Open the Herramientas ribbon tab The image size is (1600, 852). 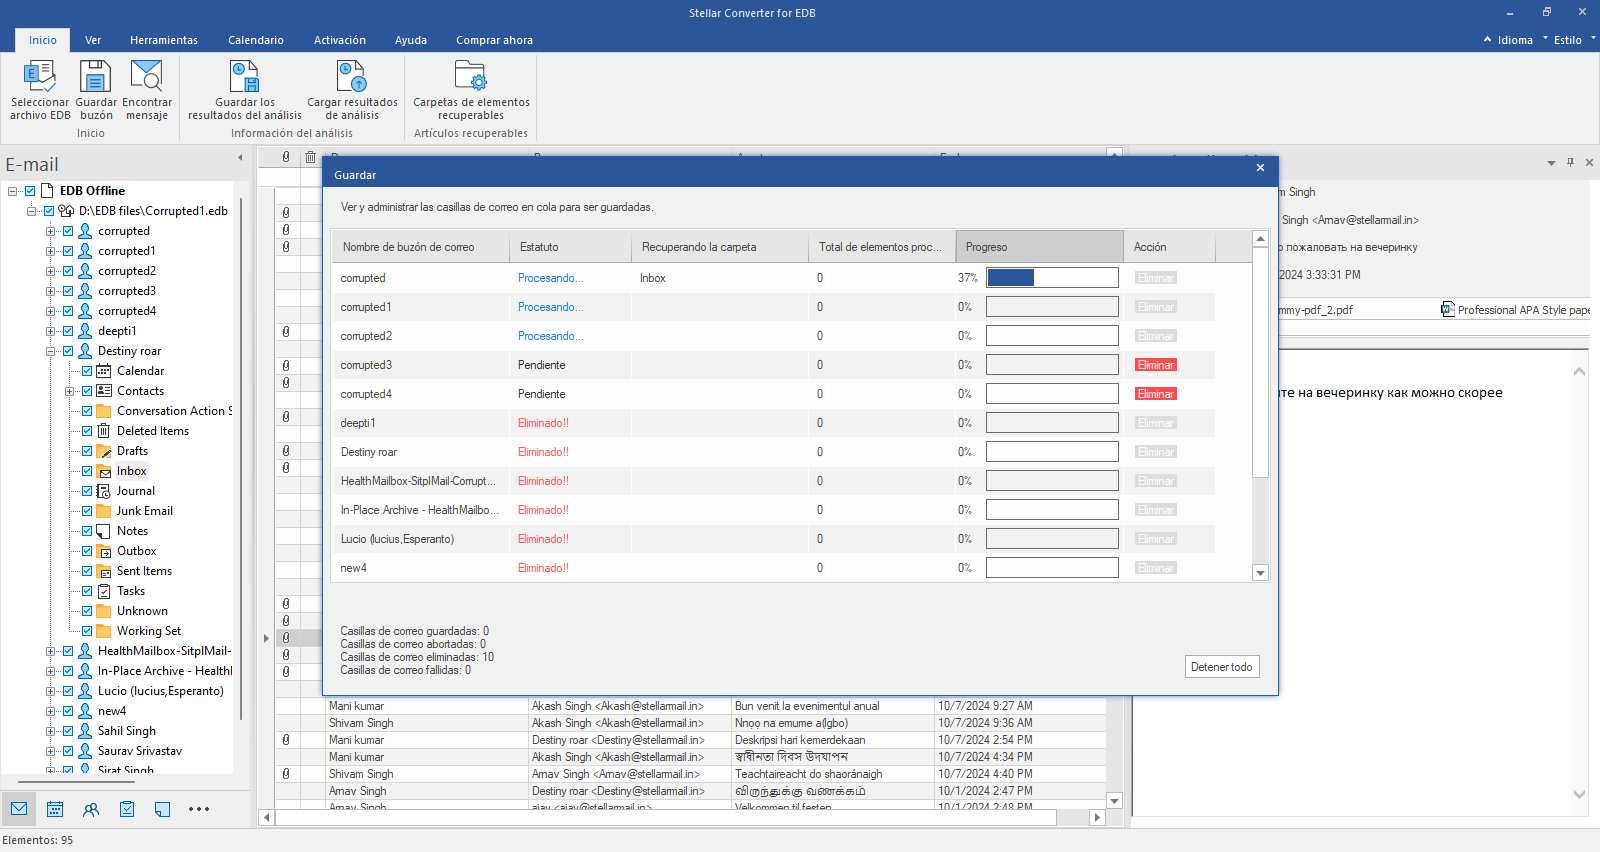coord(164,40)
